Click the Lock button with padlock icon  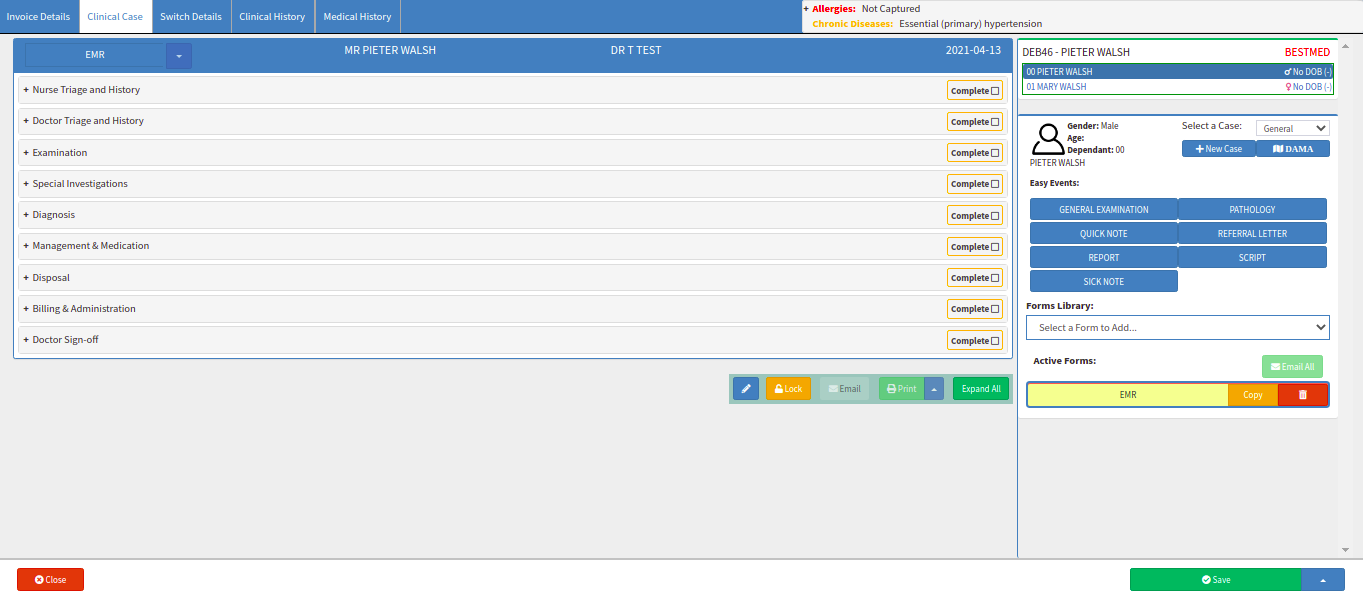coord(788,389)
